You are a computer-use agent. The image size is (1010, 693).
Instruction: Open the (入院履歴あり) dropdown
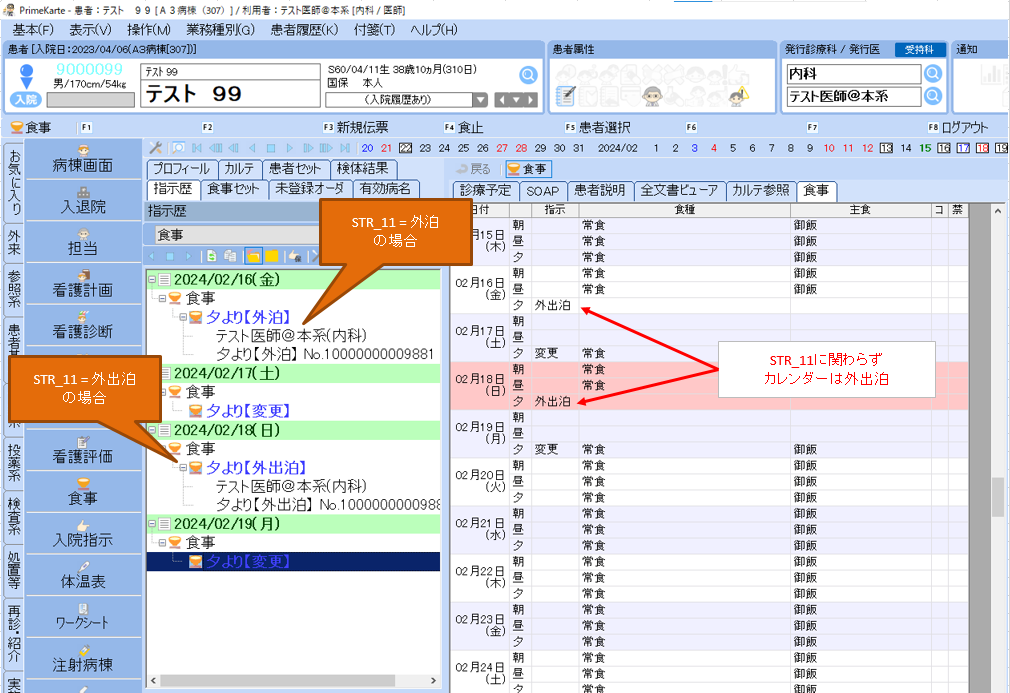480,100
